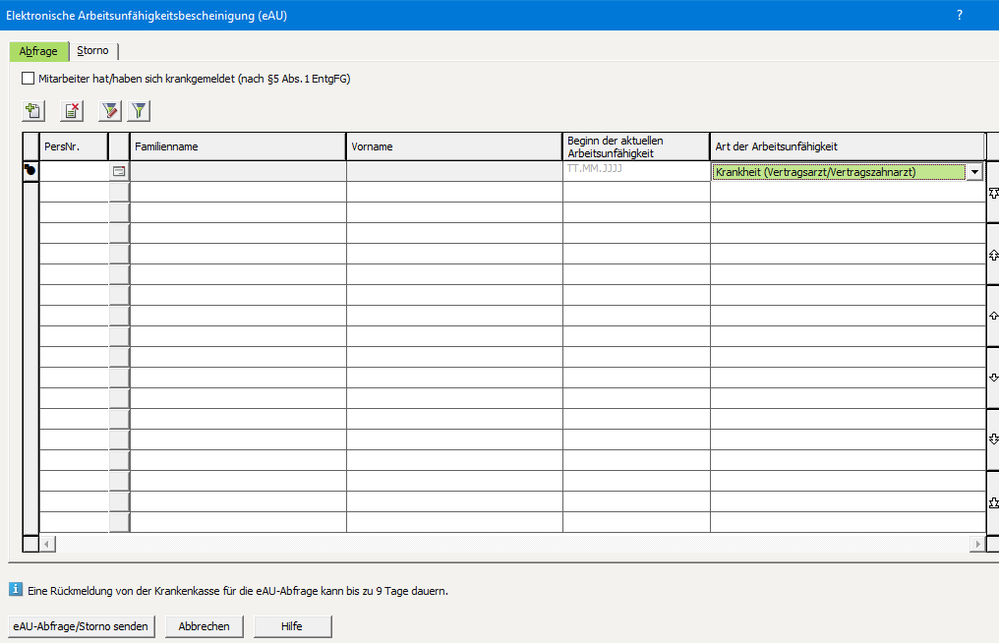Click the add new row icon
The image size is (999, 643).
click(x=34, y=111)
